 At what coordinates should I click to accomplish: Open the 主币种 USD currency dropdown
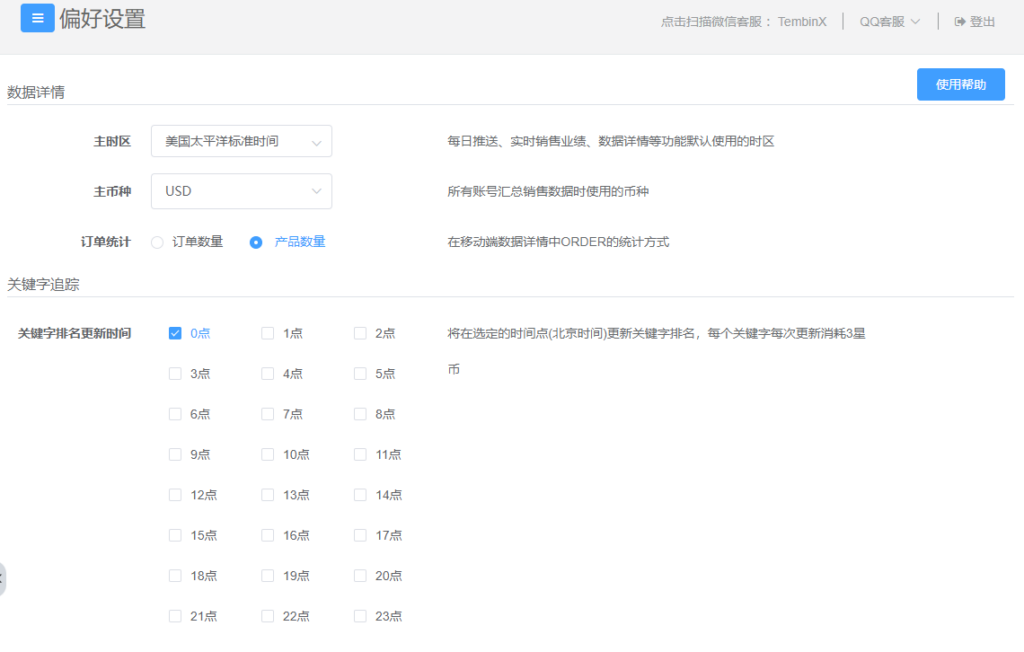[241, 191]
